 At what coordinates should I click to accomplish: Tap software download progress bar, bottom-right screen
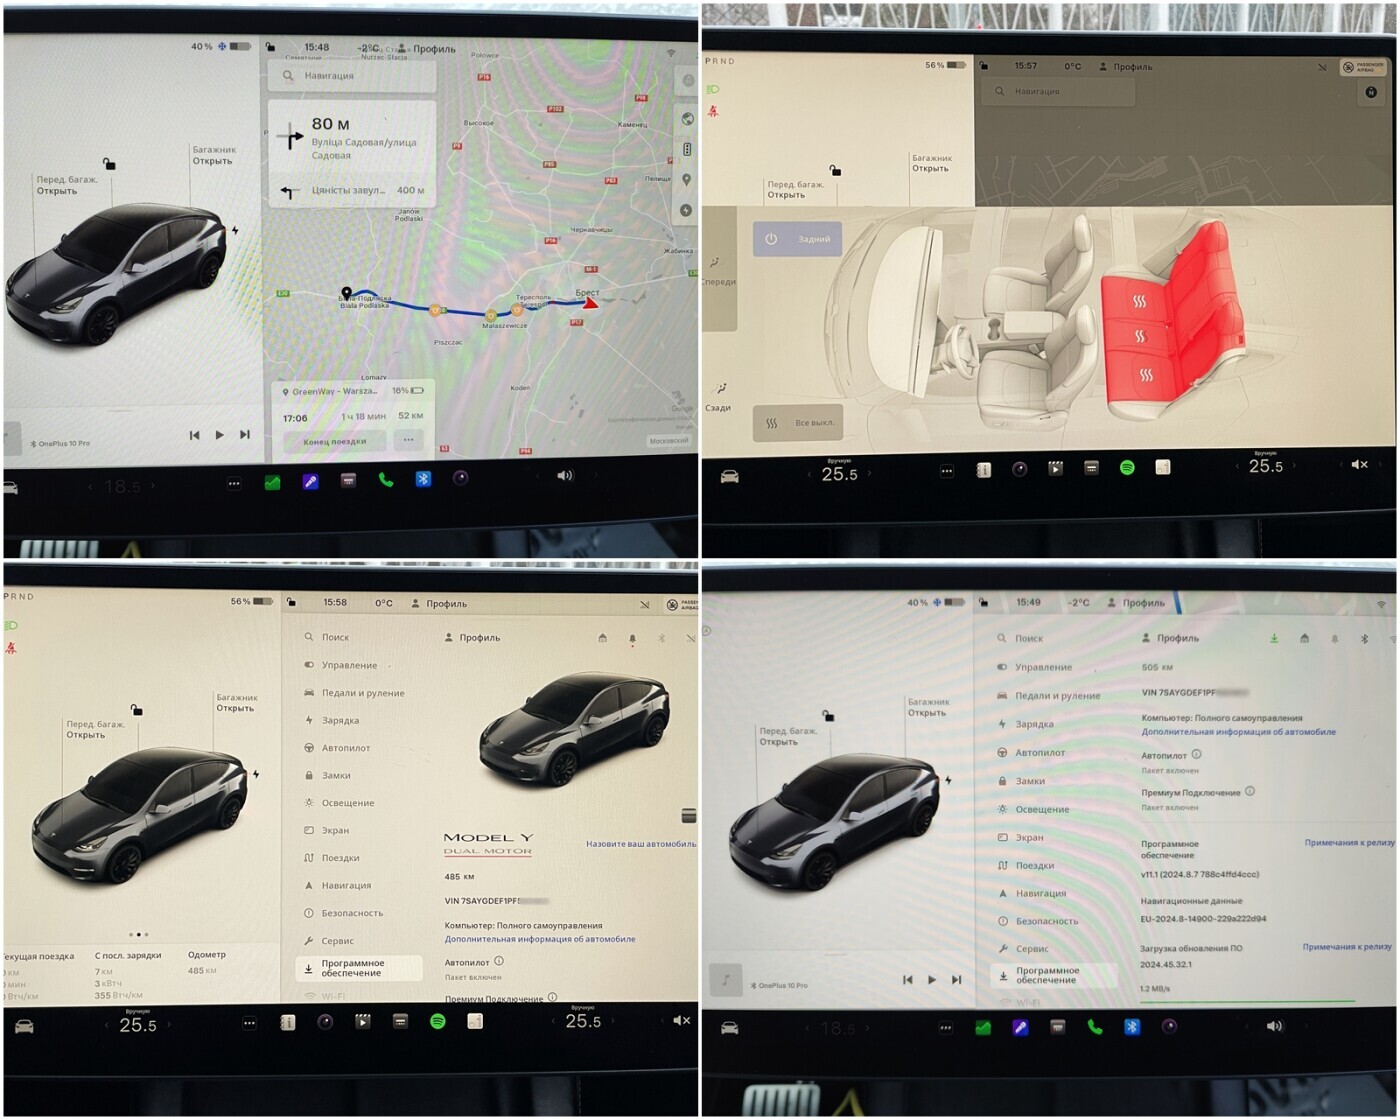(x=1247, y=1000)
